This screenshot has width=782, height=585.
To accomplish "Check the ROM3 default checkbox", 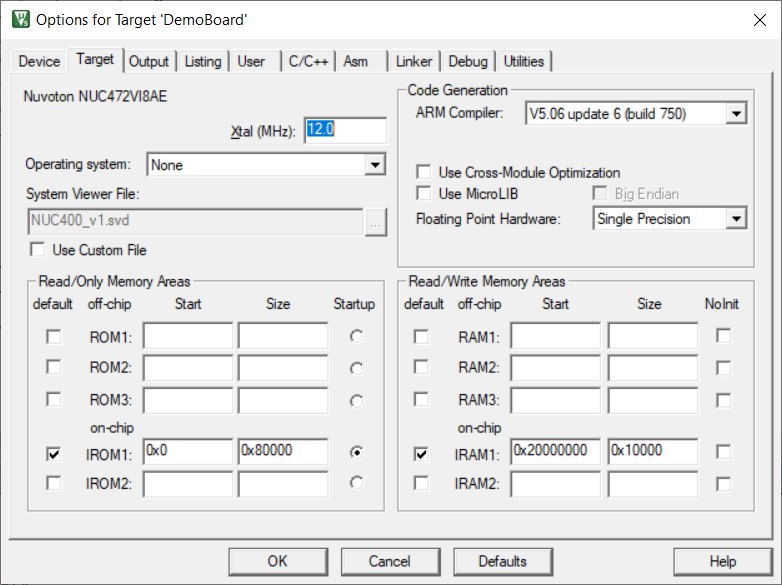I will (53, 399).
